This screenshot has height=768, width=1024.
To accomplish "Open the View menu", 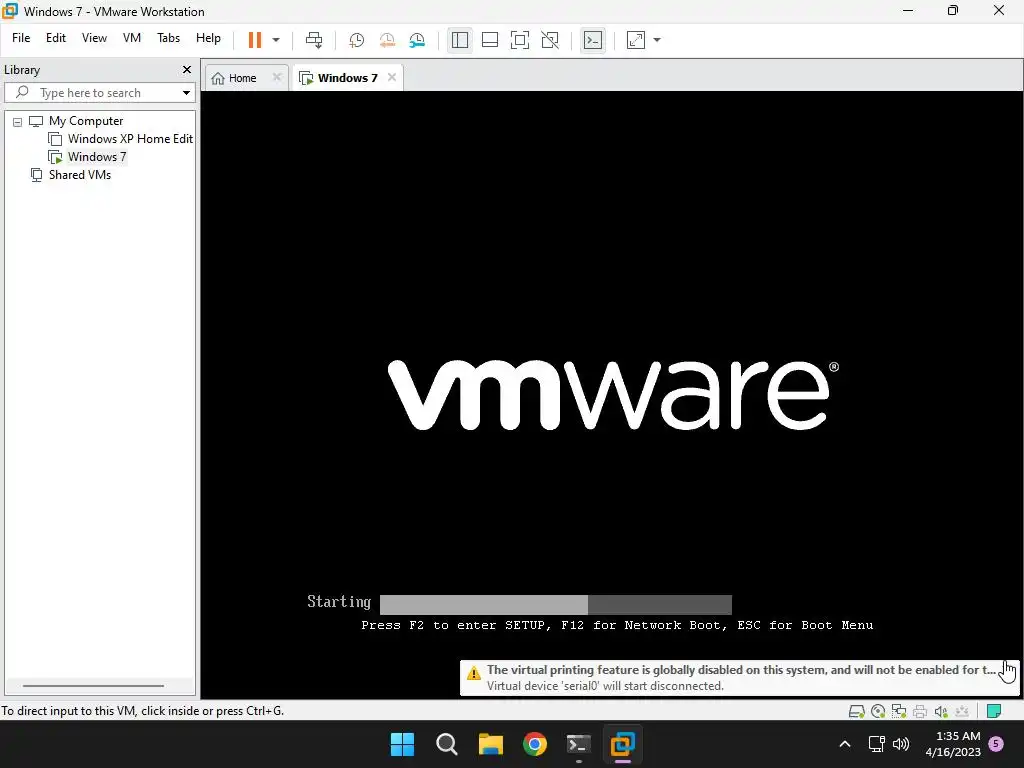I will pyautogui.click(x=94, y=38).
